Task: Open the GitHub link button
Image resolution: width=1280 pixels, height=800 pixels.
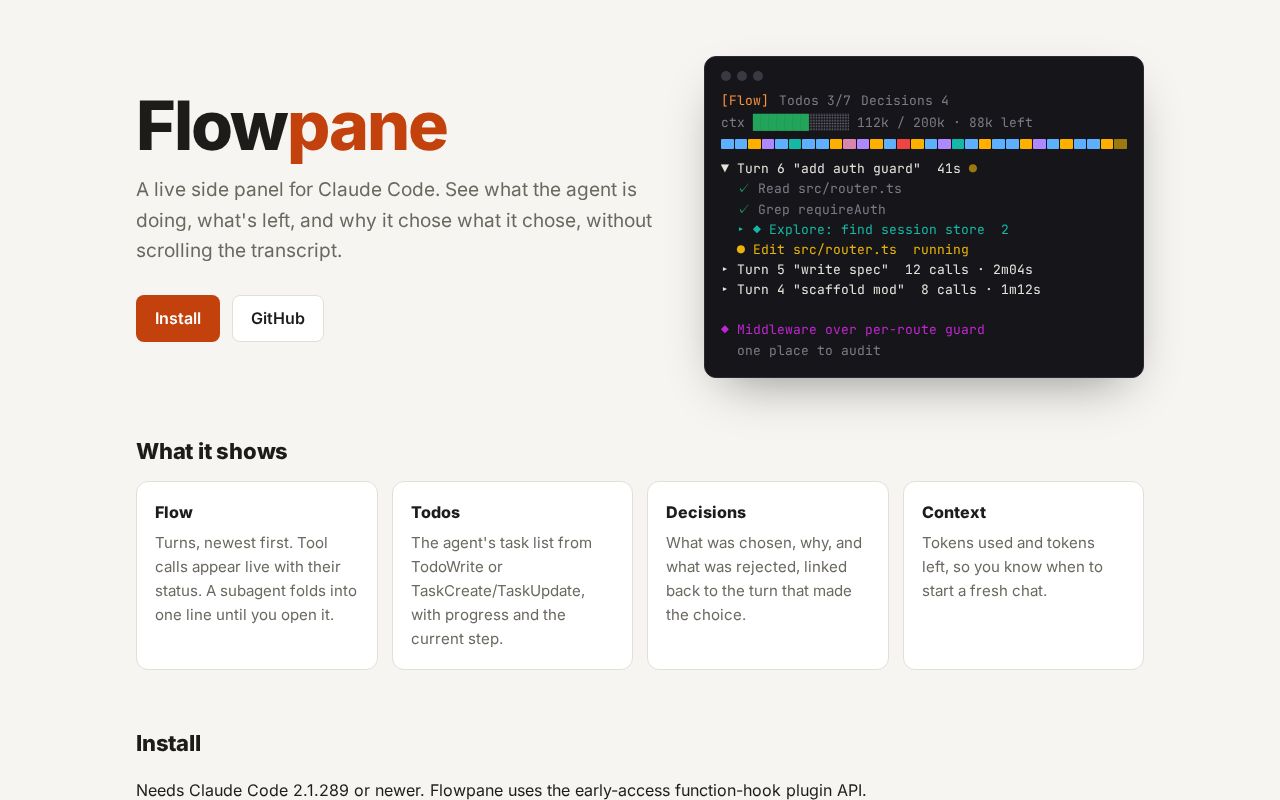Action: tap(278, 318)
